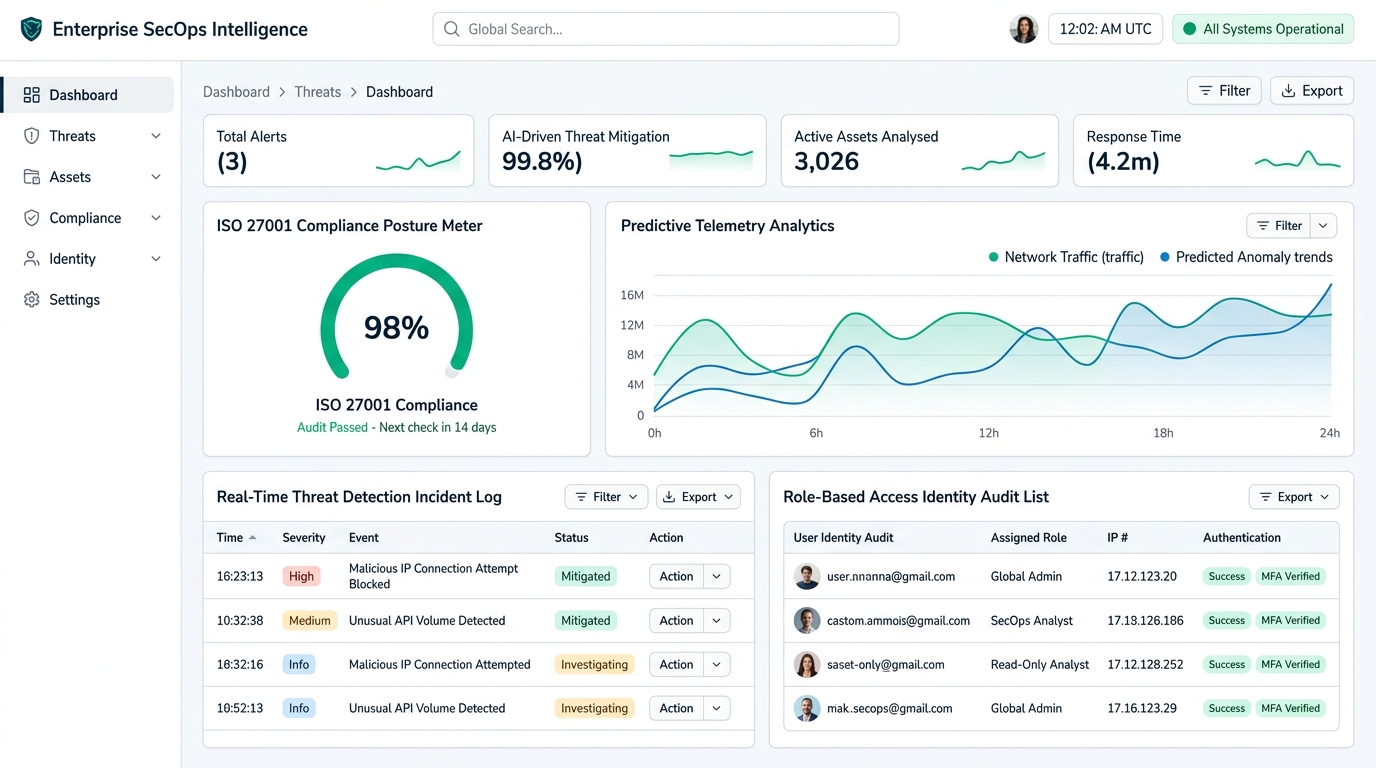
Task: Click the magnifier icon in Global Search
Action: pos(452,29)
